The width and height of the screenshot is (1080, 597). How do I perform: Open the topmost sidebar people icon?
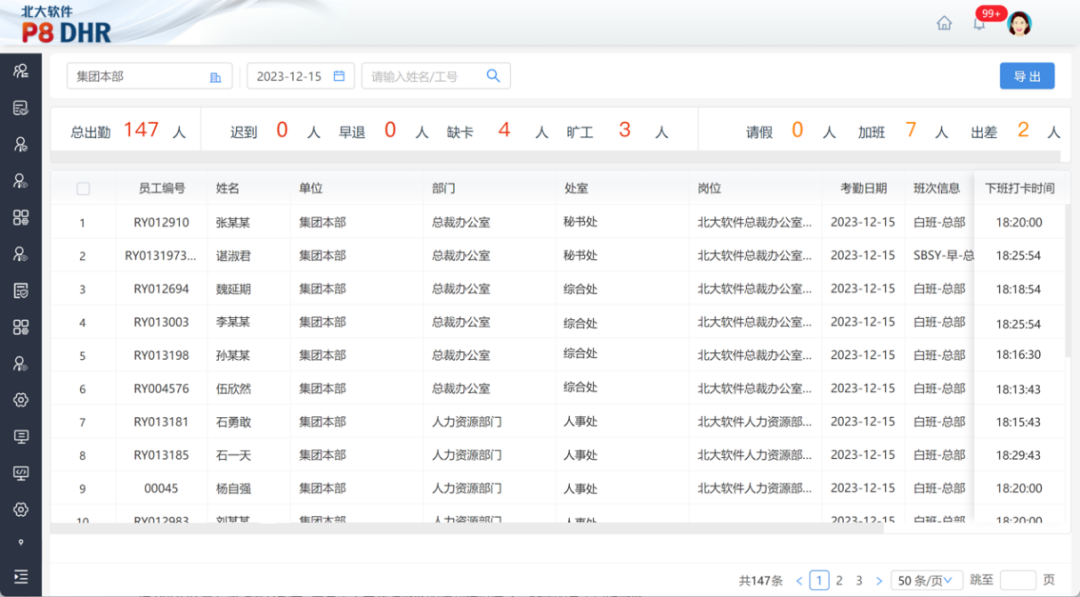[20, 71]
